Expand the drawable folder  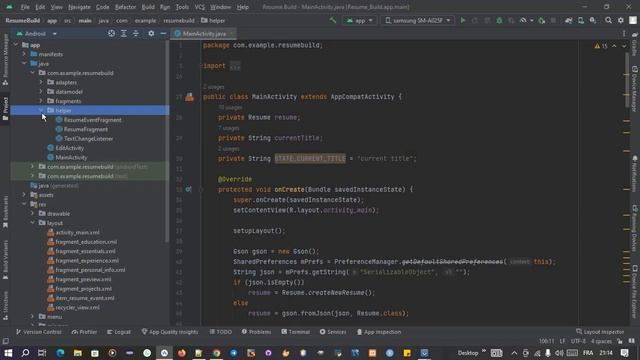click(x=32, y=213)
